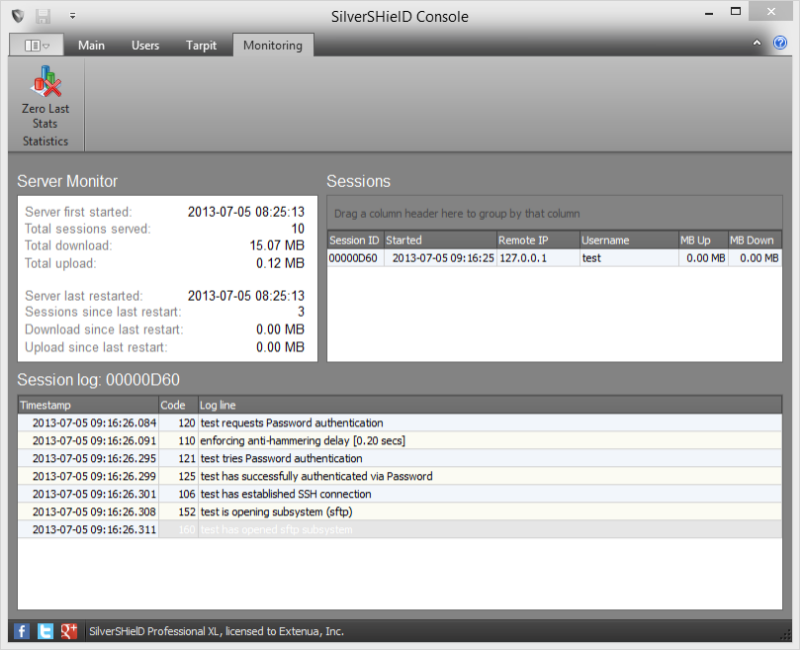Select the Monitoring tab
Image resolution: width=800 pixels, height=650 pixels.
273,45
